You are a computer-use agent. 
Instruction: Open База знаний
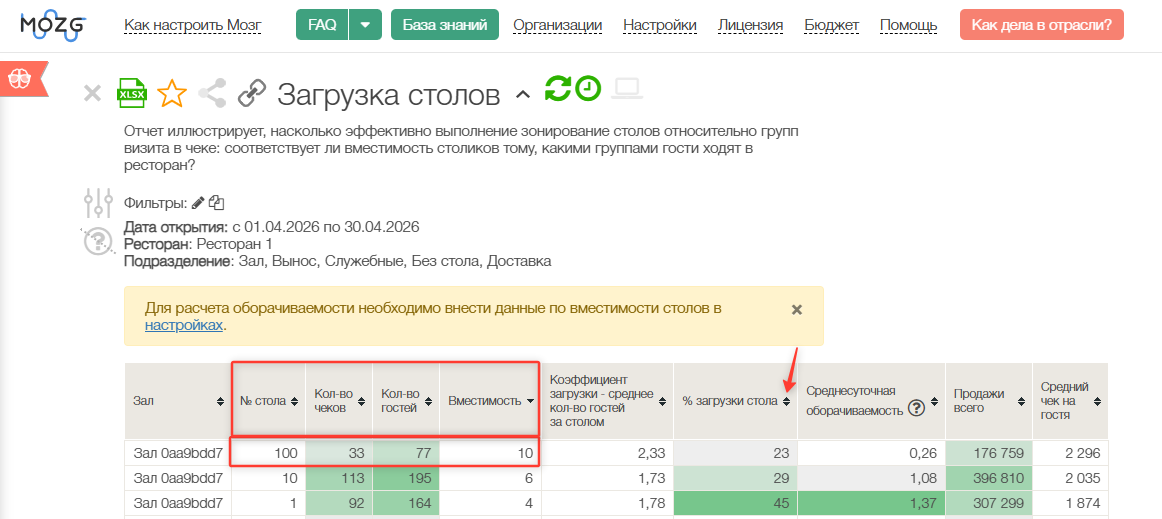coord(445,24)
